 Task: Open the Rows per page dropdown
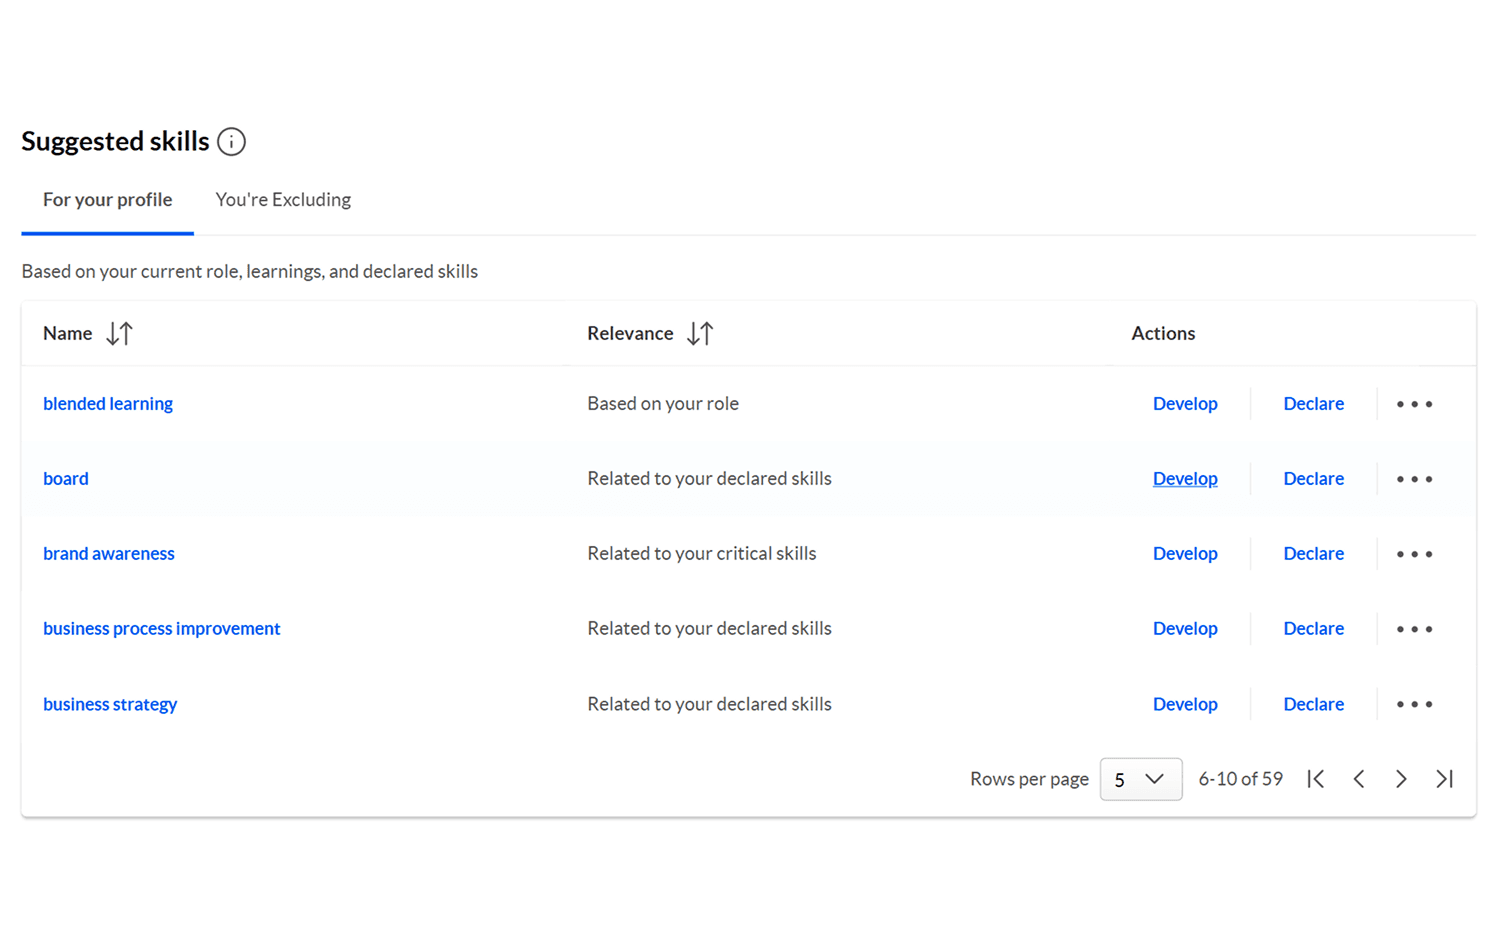click(x=1140, y=779)
